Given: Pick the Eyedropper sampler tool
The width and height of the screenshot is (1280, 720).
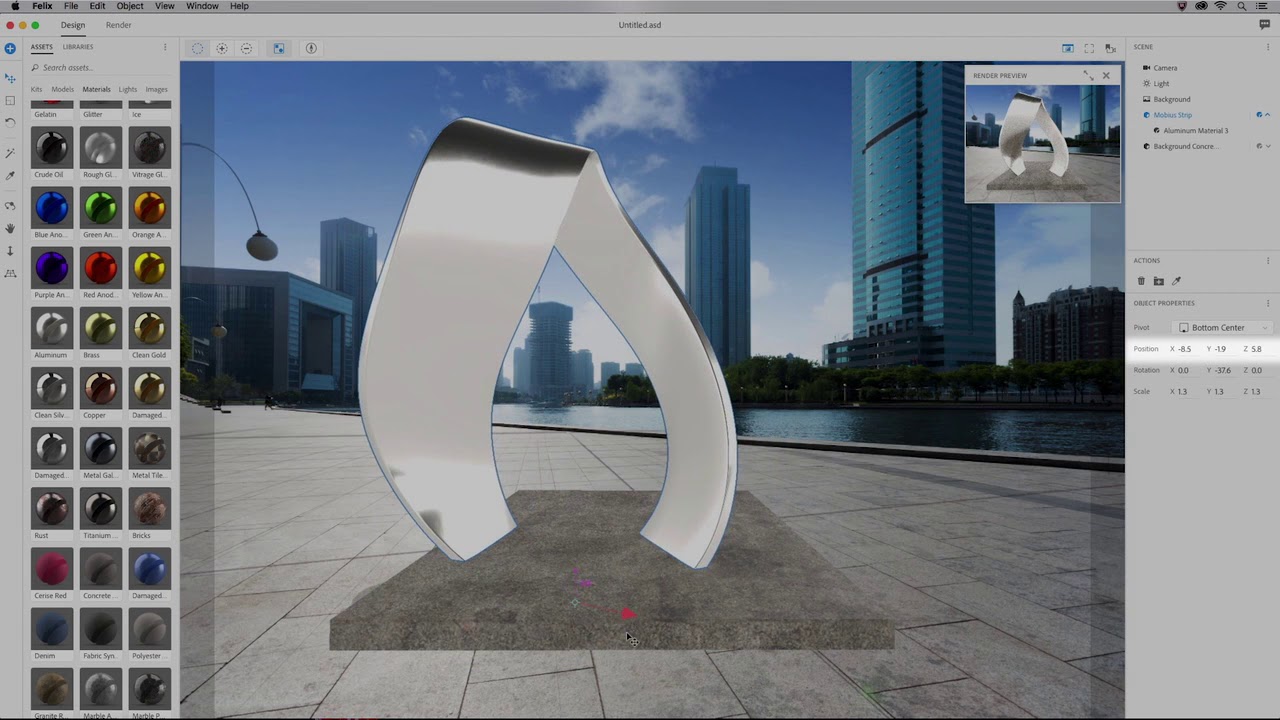Looking at the screenshot, I should point(10,177).
